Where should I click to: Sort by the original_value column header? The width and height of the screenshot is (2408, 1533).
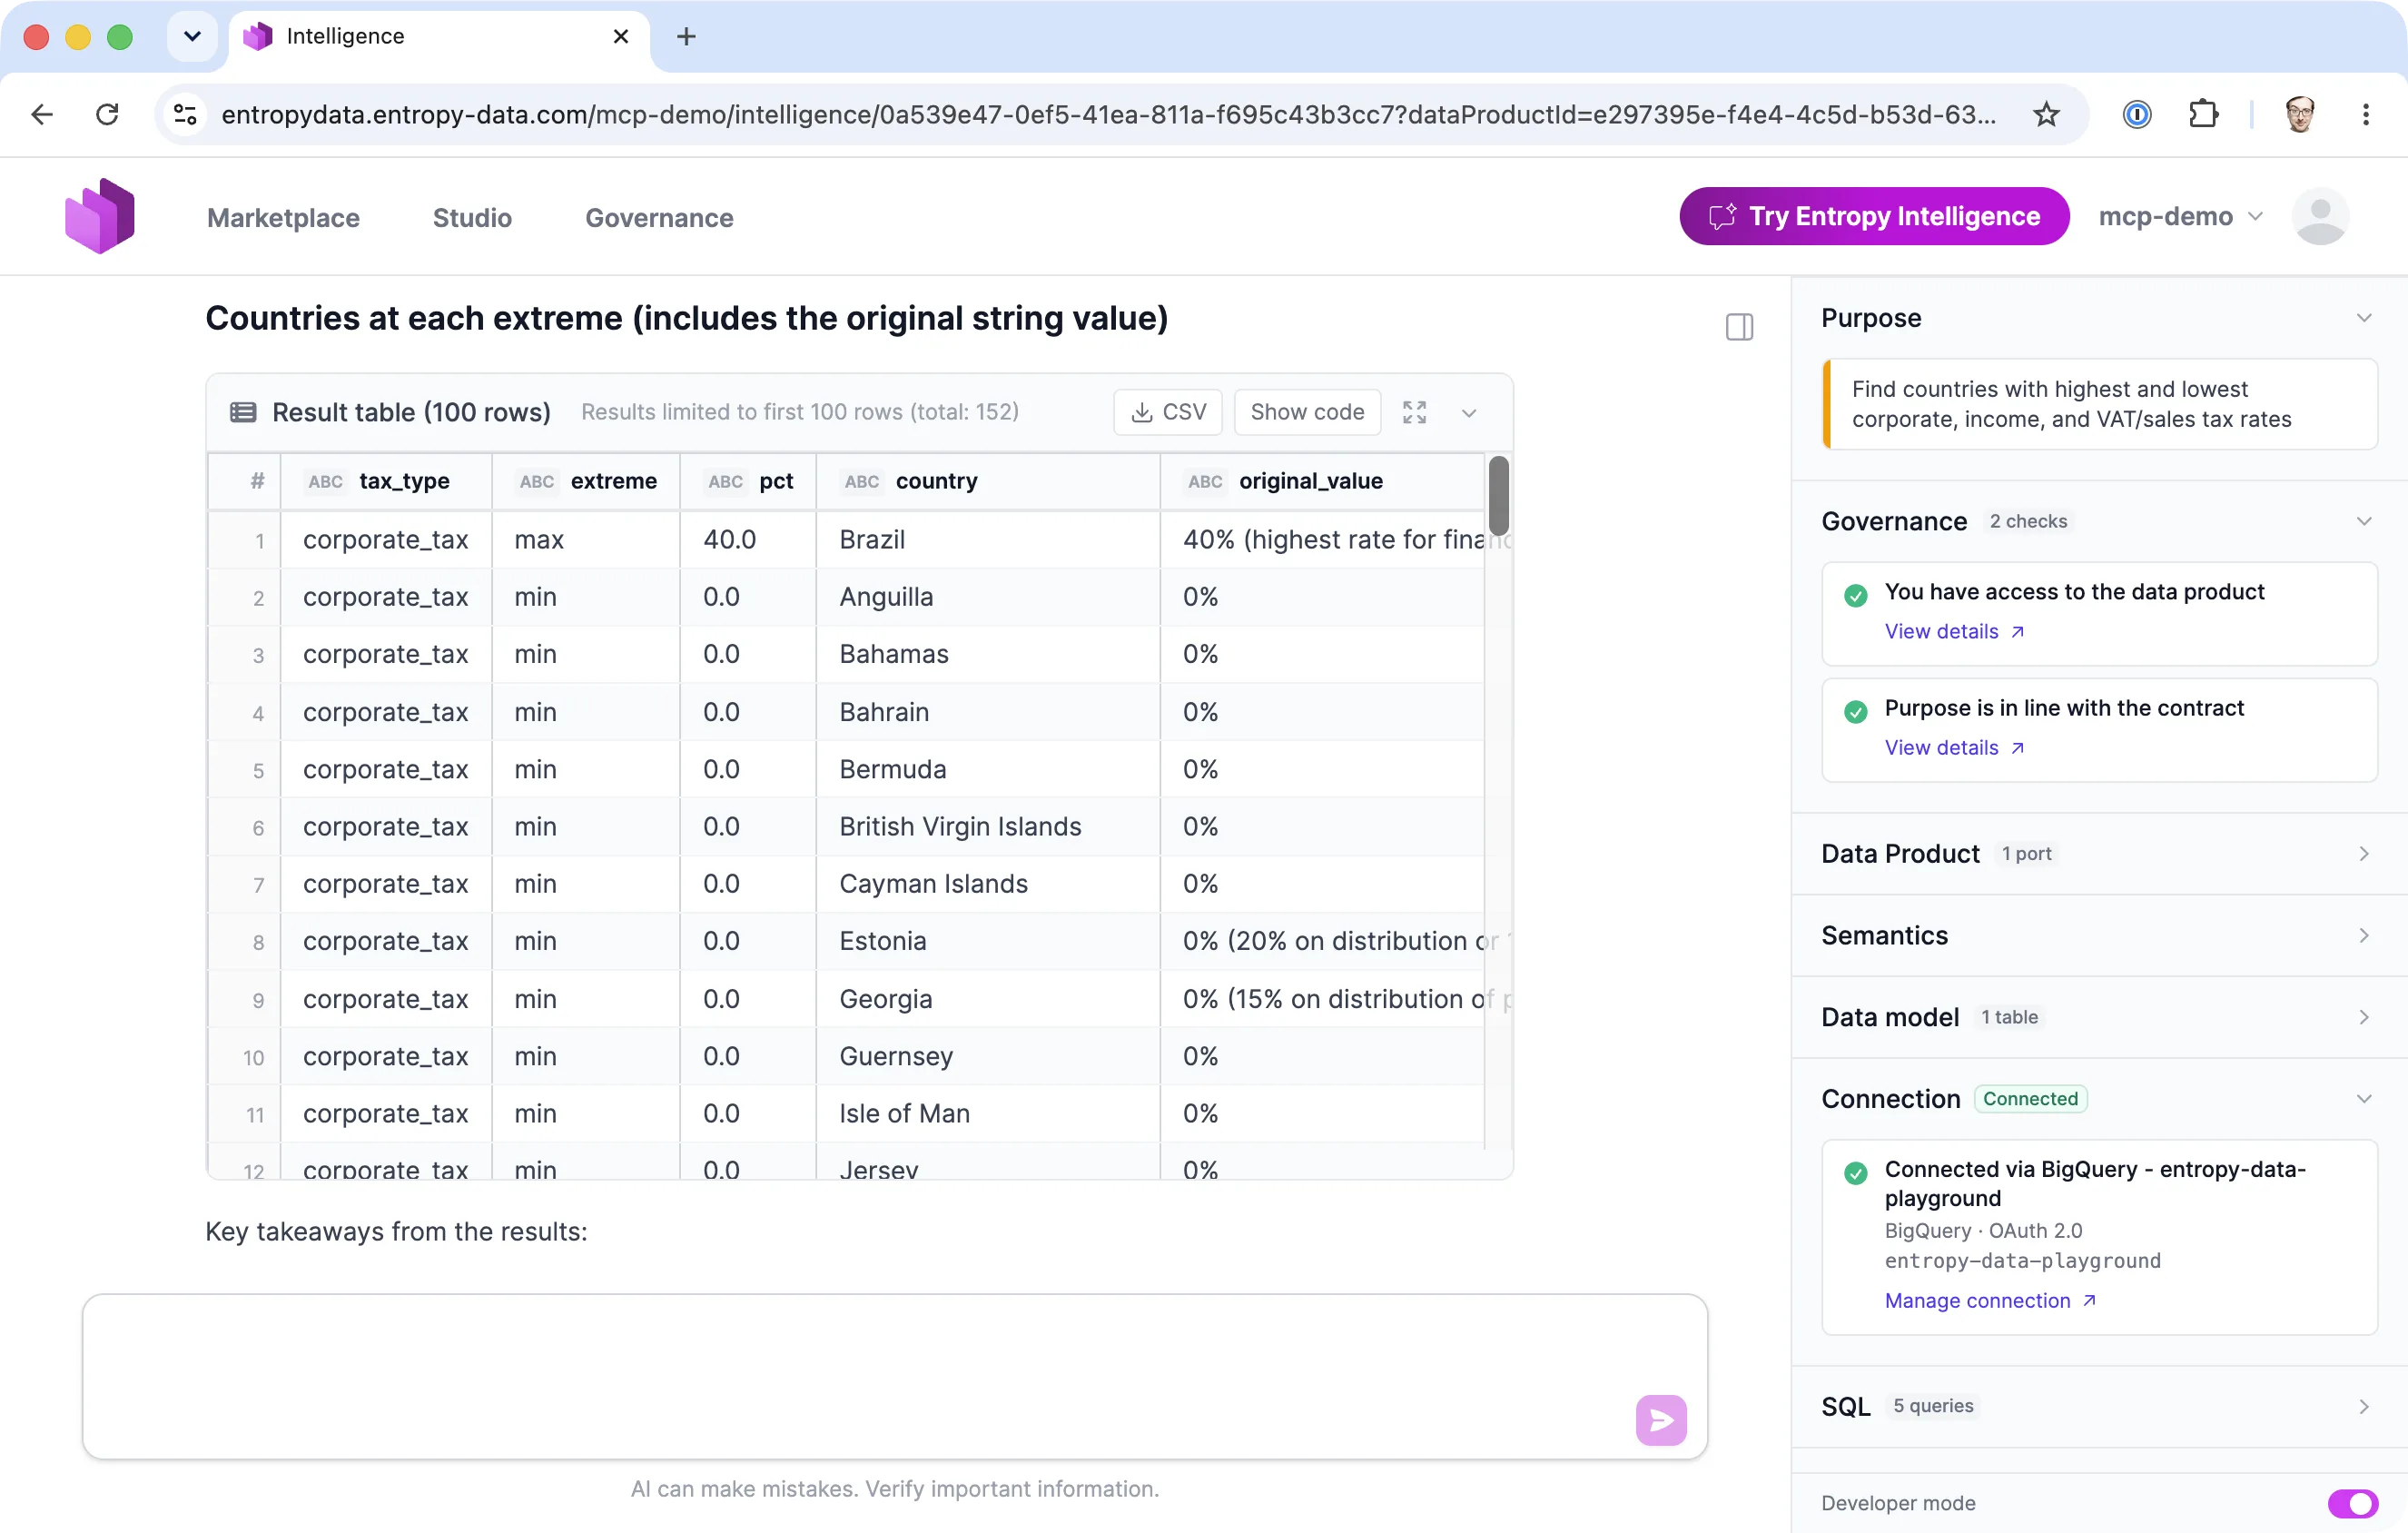[x=1322, y=481]
